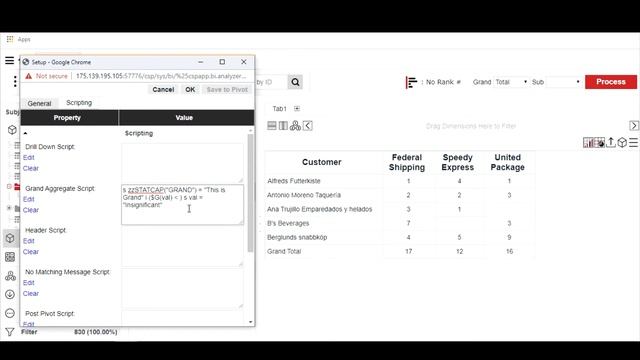Clear the Header Script

pyautogui.click(x=31, y=251)
